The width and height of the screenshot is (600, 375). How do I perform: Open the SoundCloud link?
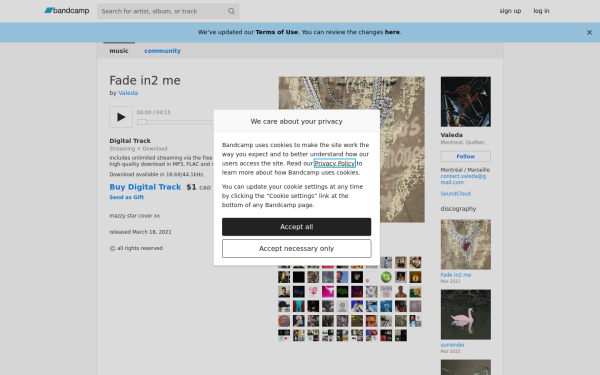[455, 194]
